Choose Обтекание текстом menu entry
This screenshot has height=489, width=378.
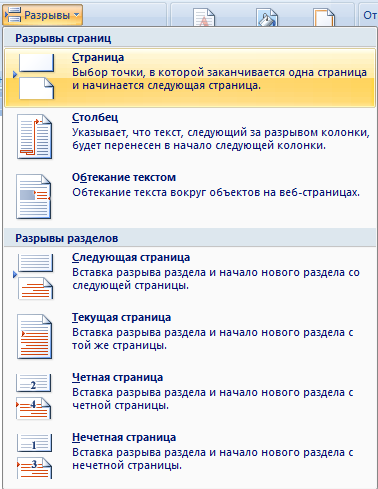(x=190, y=197)
